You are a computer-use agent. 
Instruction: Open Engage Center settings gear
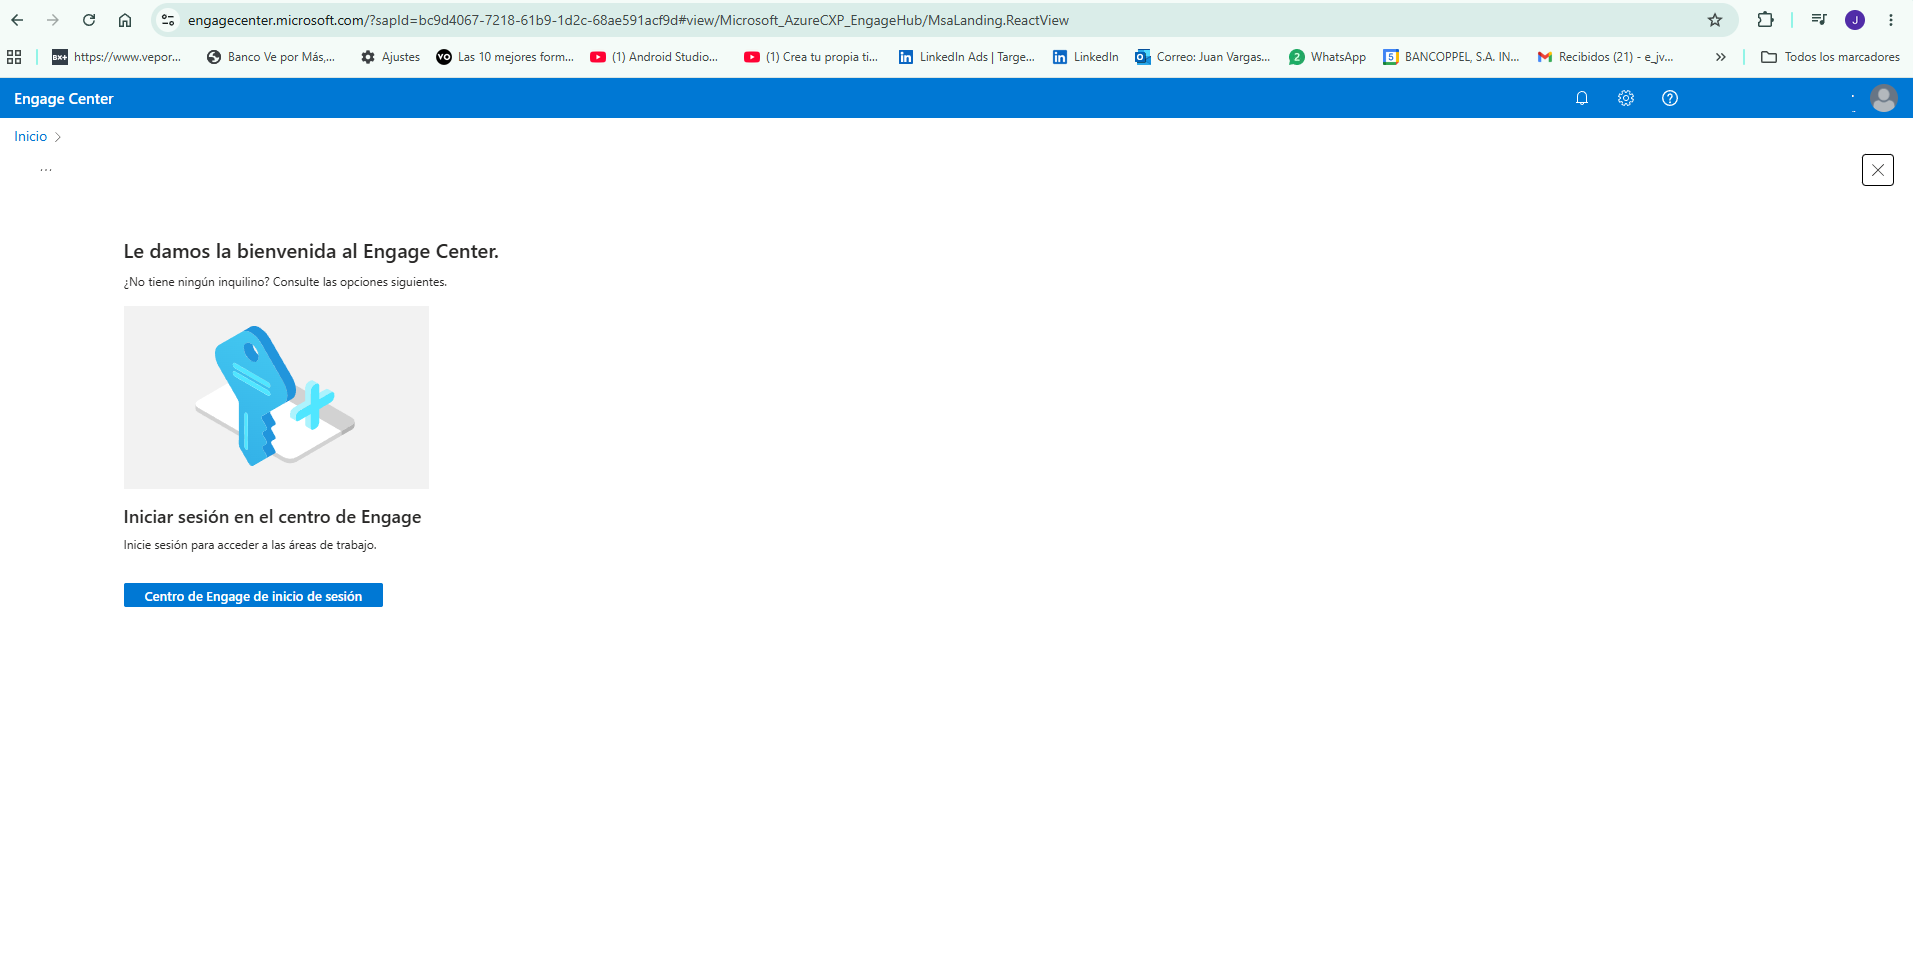click(1626, 98)
